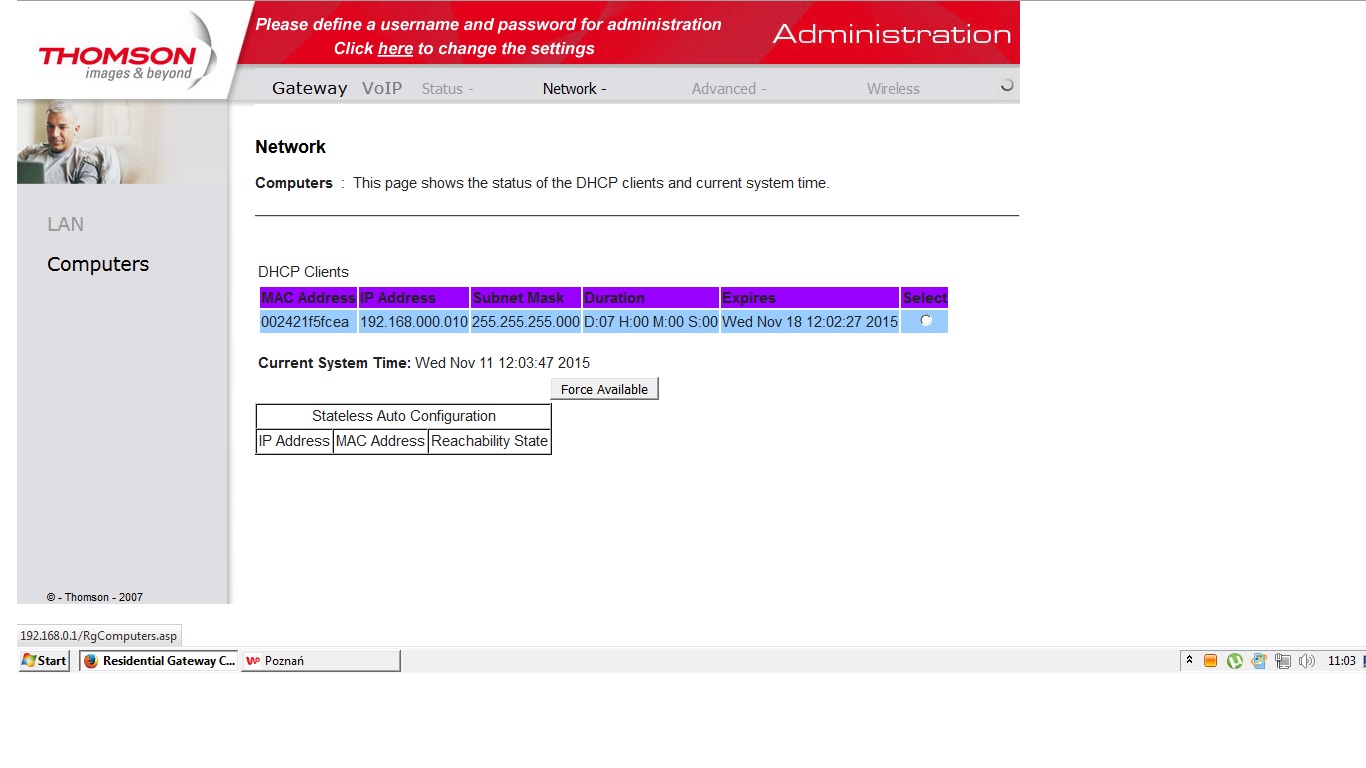Click the 'here' link to change settings
The image size is (1366, 768).
tap(395, 49)
